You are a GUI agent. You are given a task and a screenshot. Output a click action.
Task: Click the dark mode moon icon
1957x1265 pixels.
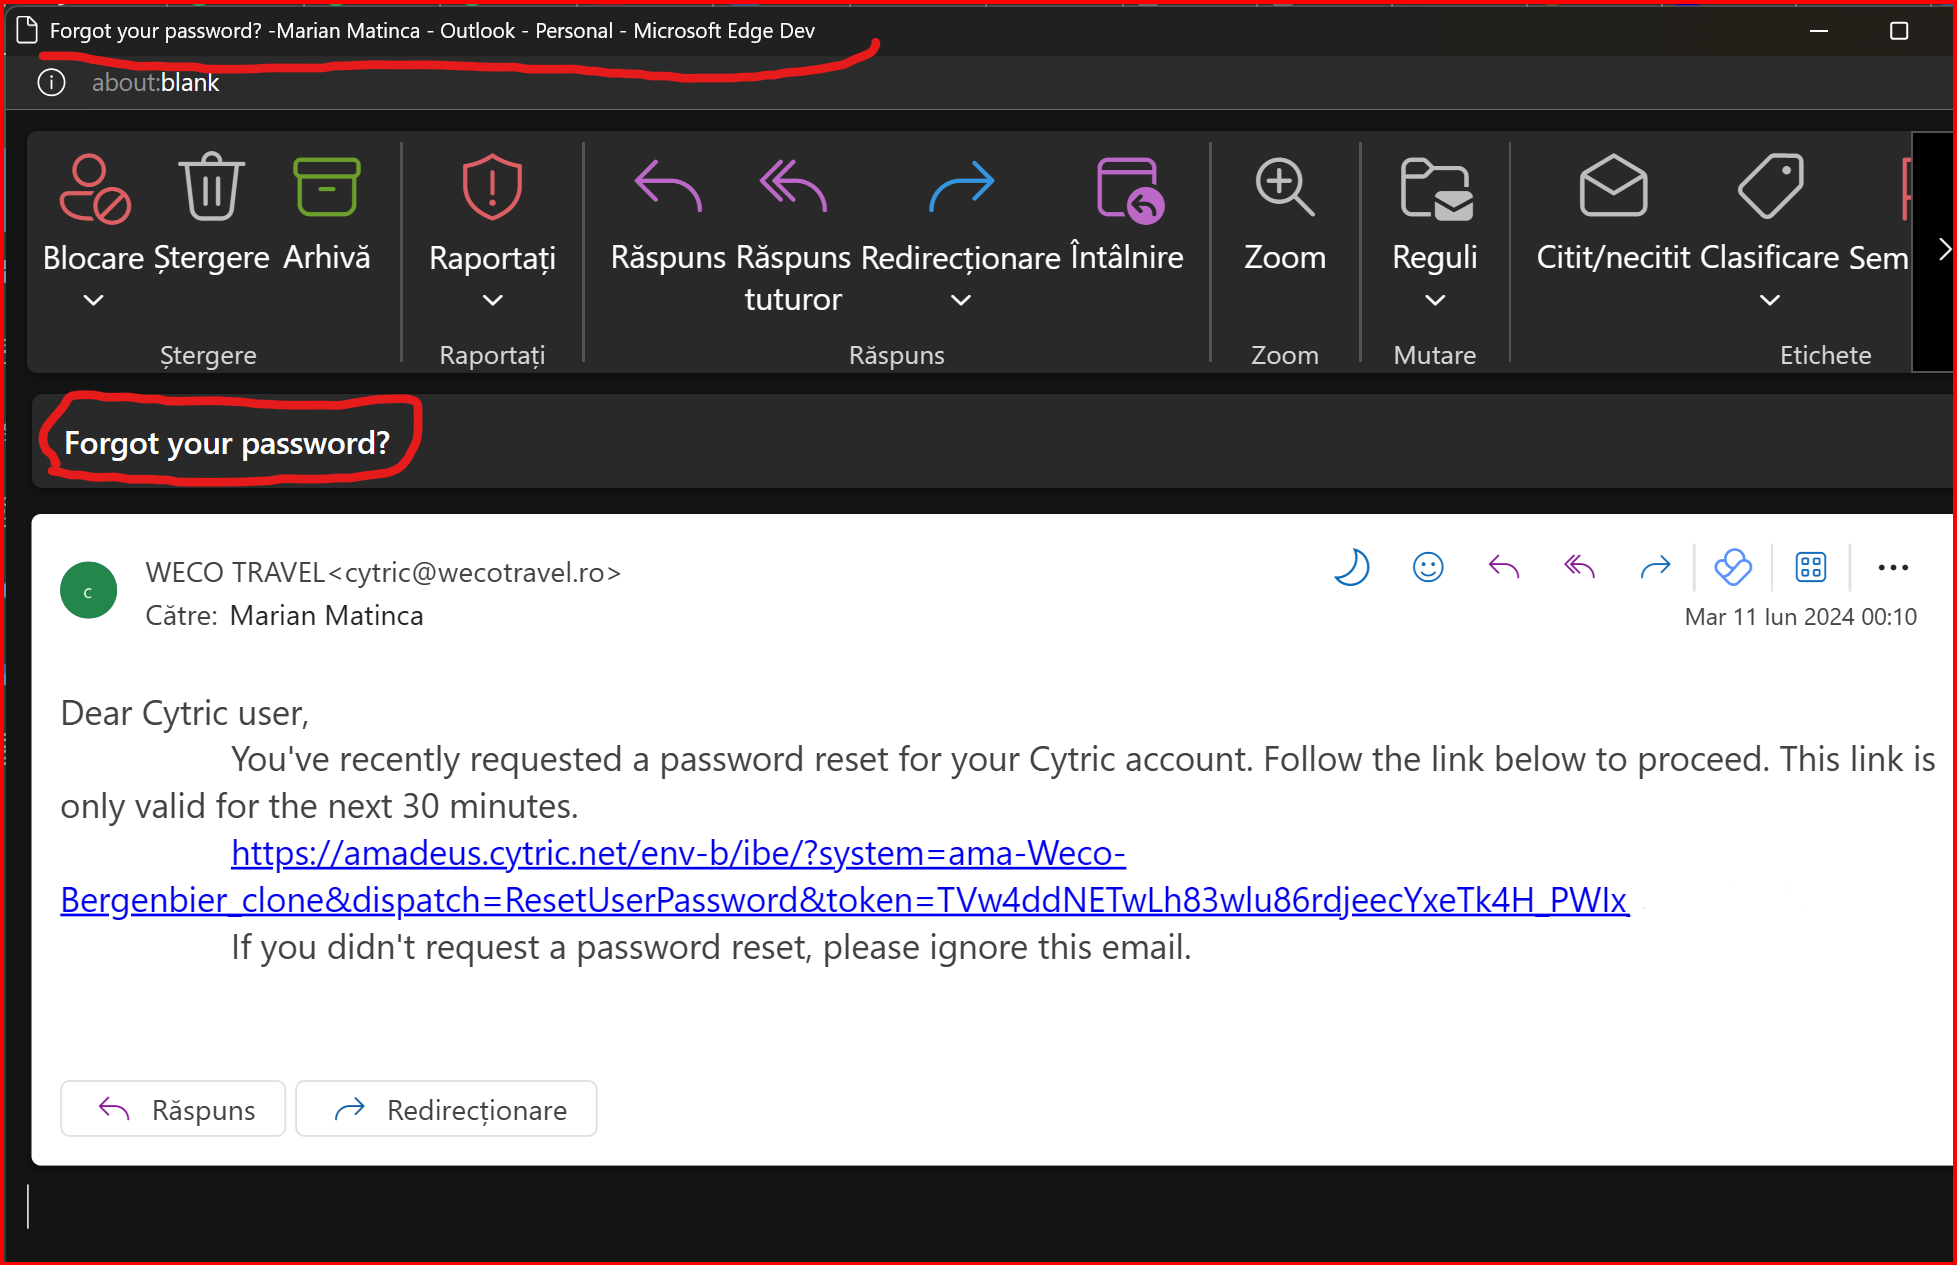click(1351, 567)
